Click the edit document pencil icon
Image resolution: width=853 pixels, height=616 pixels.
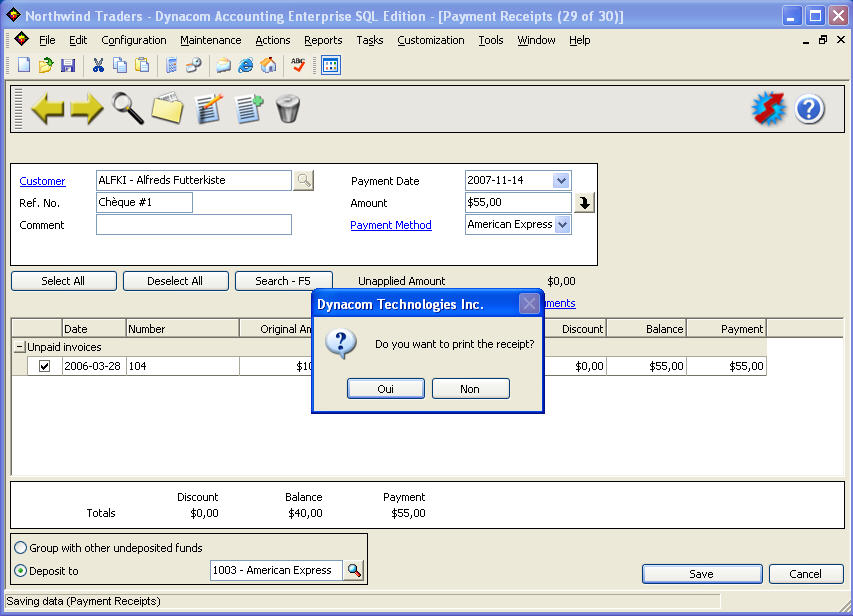point(209,108)
